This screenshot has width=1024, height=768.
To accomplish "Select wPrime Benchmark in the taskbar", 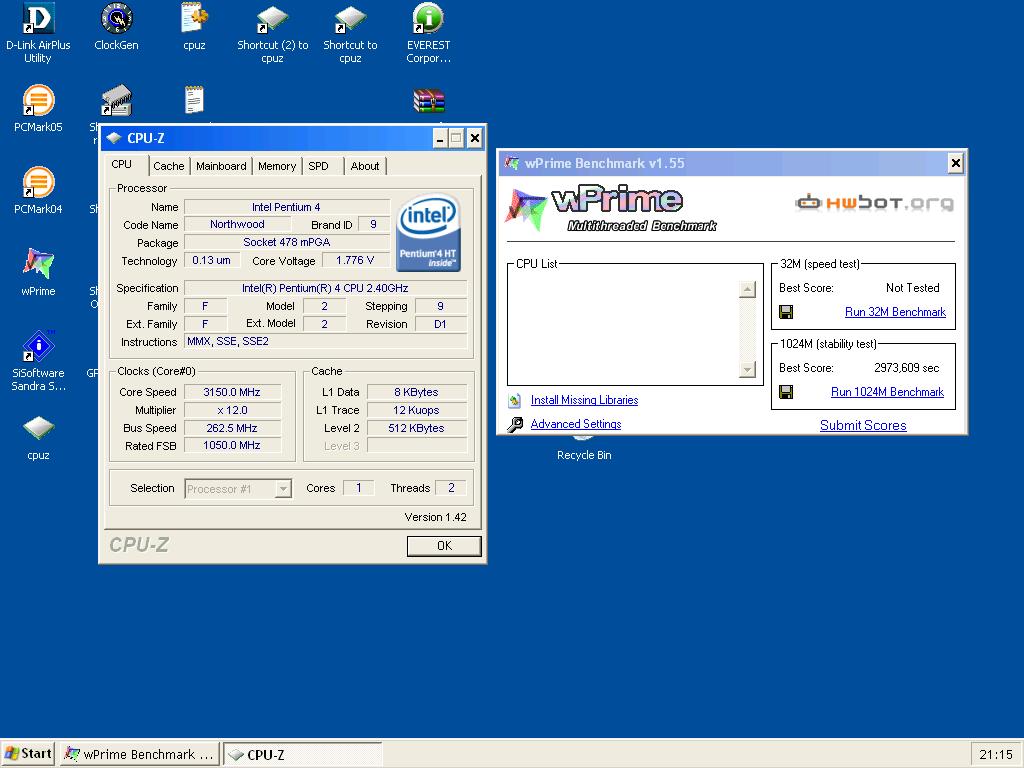I will pos(140,754).
